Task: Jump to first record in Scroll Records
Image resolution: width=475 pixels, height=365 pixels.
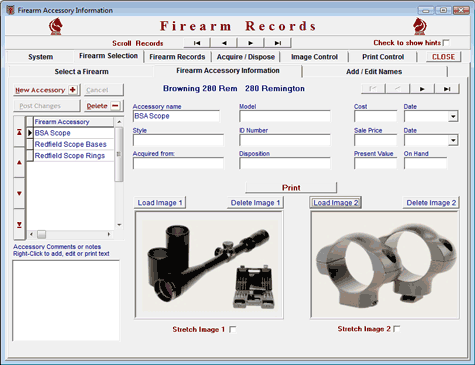Action: [197, 43]
